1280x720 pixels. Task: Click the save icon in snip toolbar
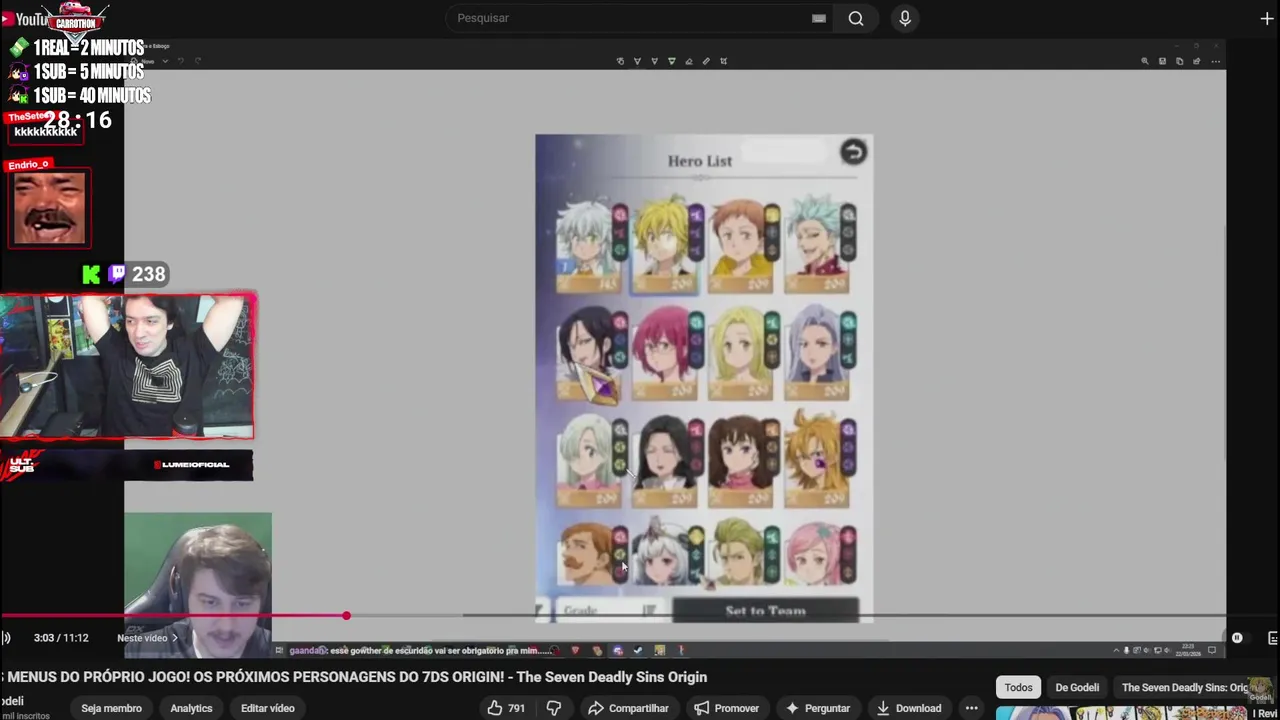tap(1162, 61)
